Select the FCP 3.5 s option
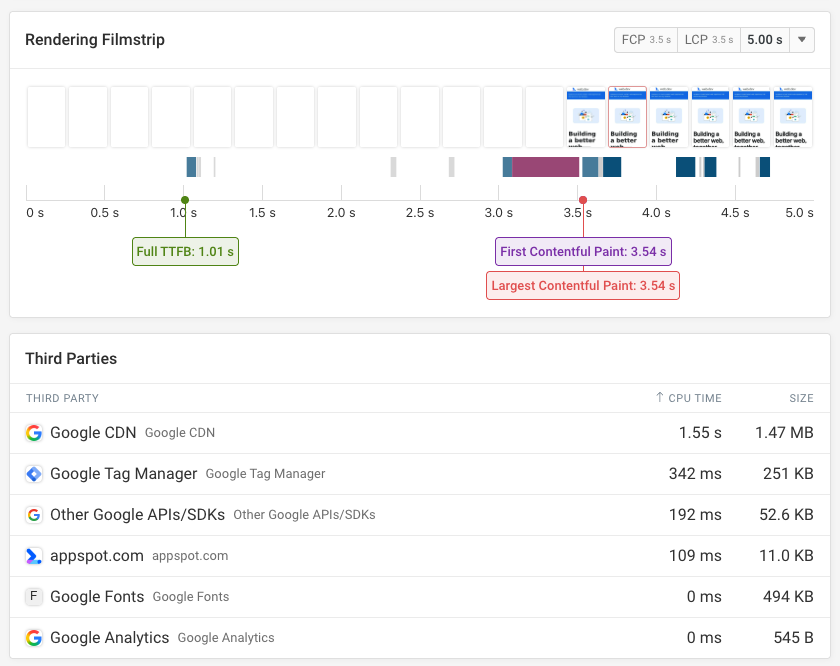 [646, 40]
